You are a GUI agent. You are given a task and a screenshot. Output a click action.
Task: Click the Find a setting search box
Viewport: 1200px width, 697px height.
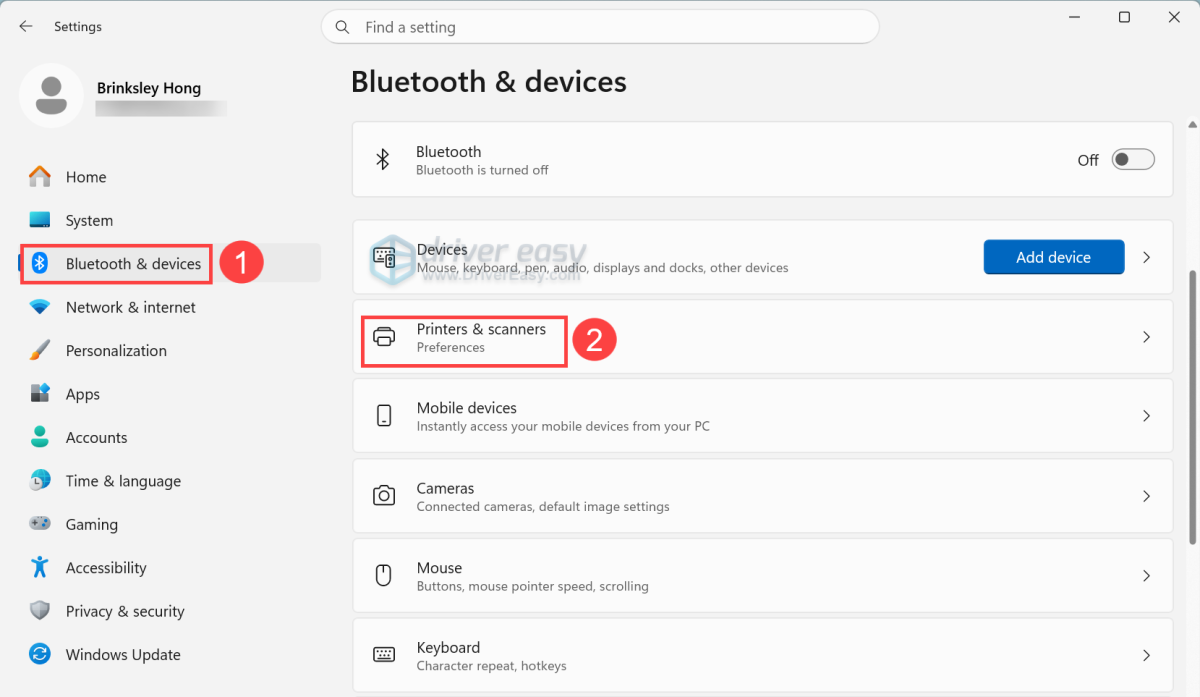point(600,27)
